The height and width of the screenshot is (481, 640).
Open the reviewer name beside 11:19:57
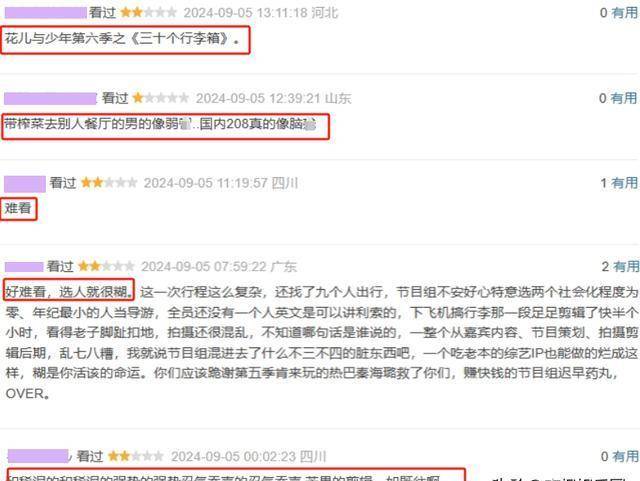coord(24,184)
